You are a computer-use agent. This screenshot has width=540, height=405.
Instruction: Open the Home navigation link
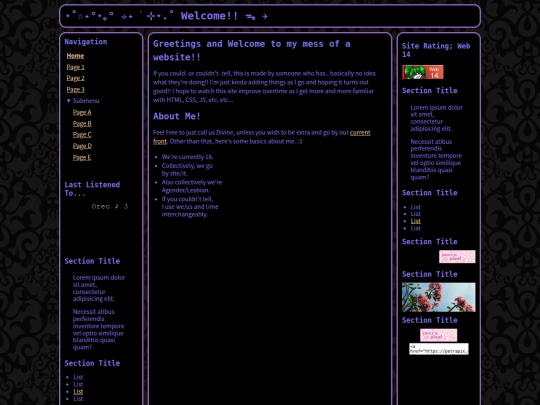click(x=75, y=56)
